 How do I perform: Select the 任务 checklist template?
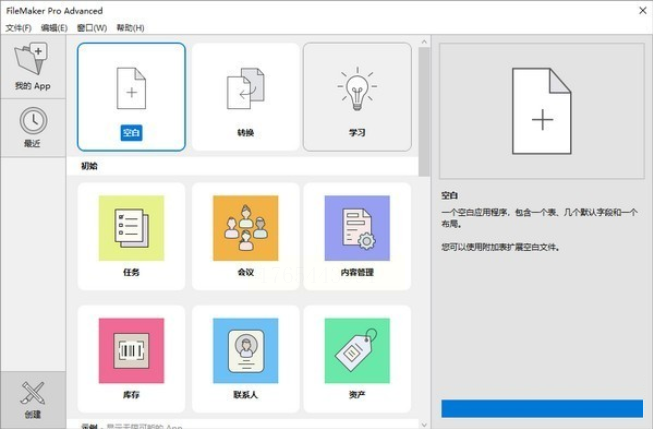pyautogui.click(x=131, y=236)
